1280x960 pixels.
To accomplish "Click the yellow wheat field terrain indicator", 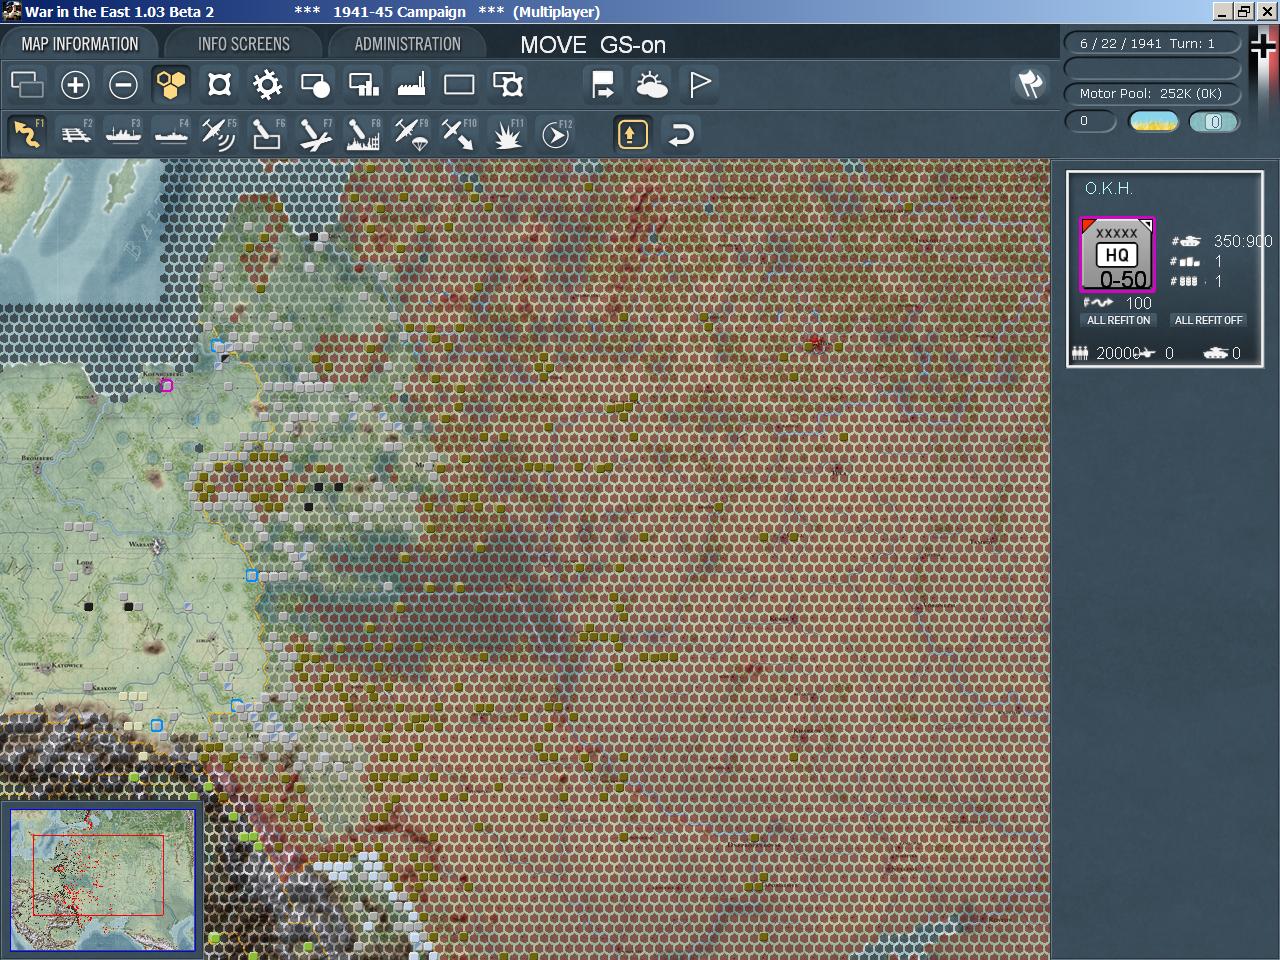I will coord(1153,121).
